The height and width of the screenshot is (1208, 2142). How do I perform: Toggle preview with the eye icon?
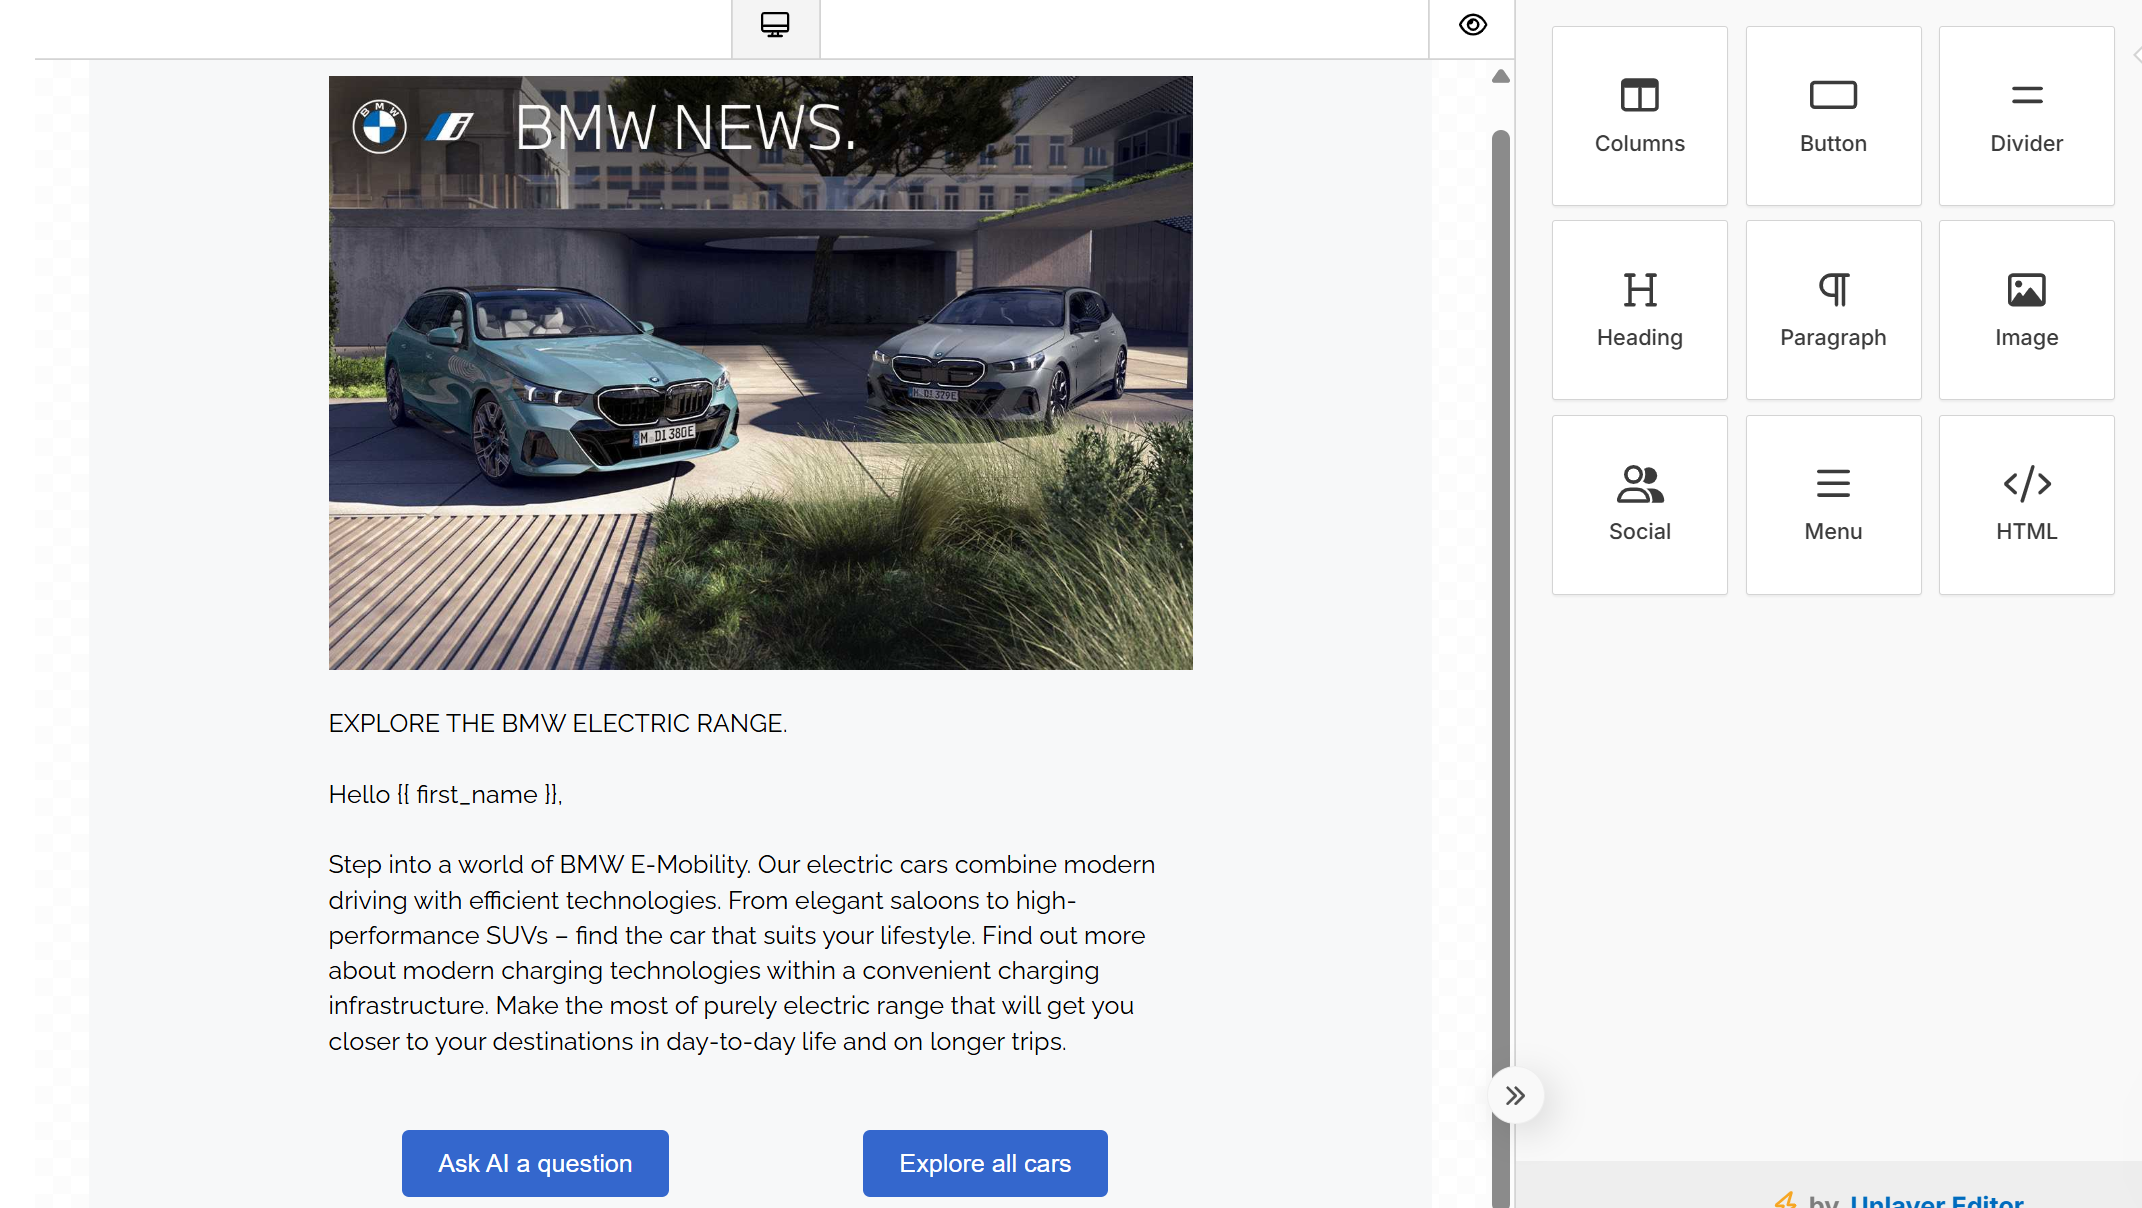click(x=1472, y=25)
